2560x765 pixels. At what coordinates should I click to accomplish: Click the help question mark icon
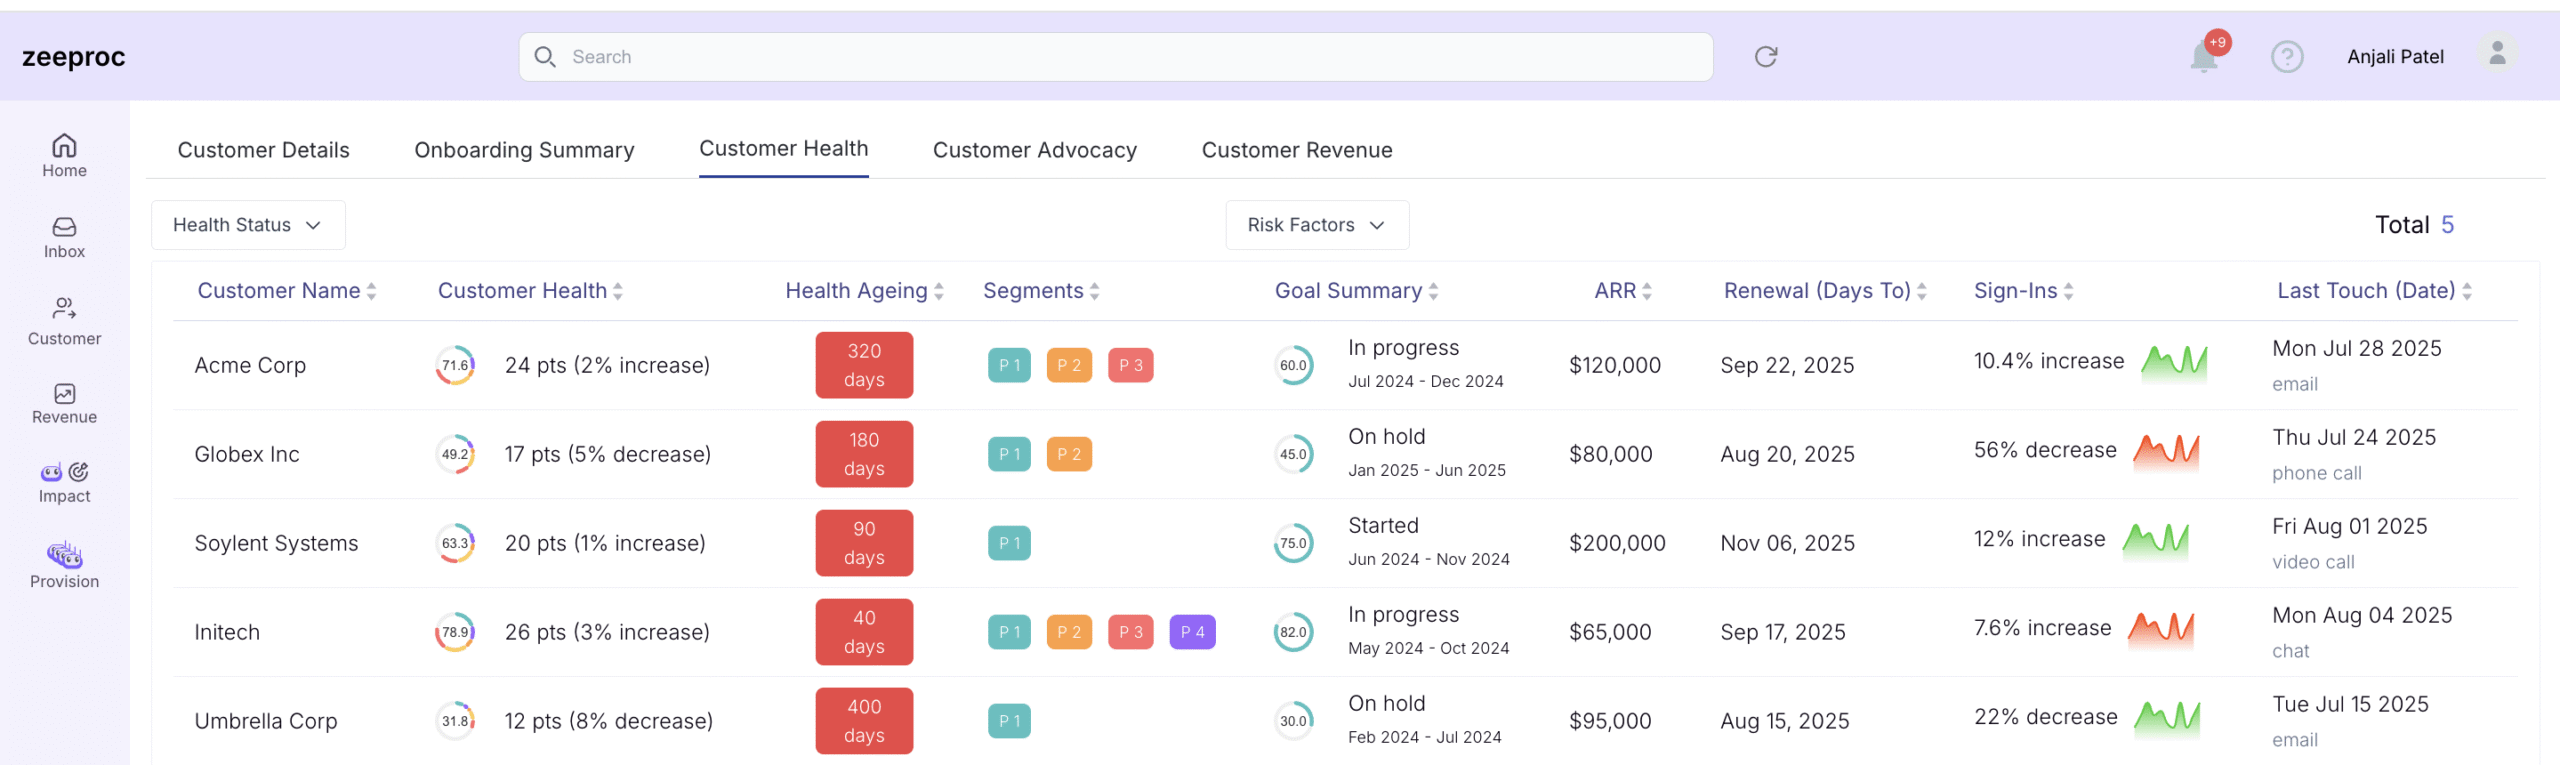pyautogui.click(x=2286, y=57)
